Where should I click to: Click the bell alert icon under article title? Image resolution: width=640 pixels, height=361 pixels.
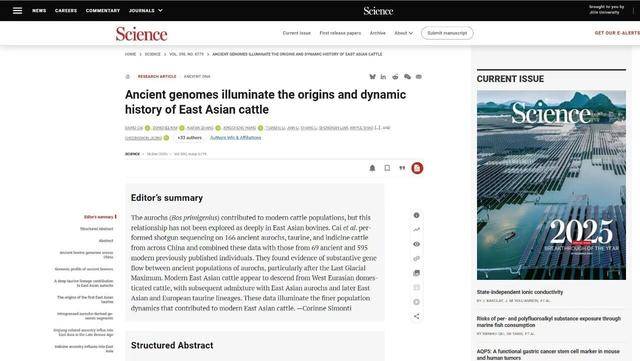click(372, 168)
